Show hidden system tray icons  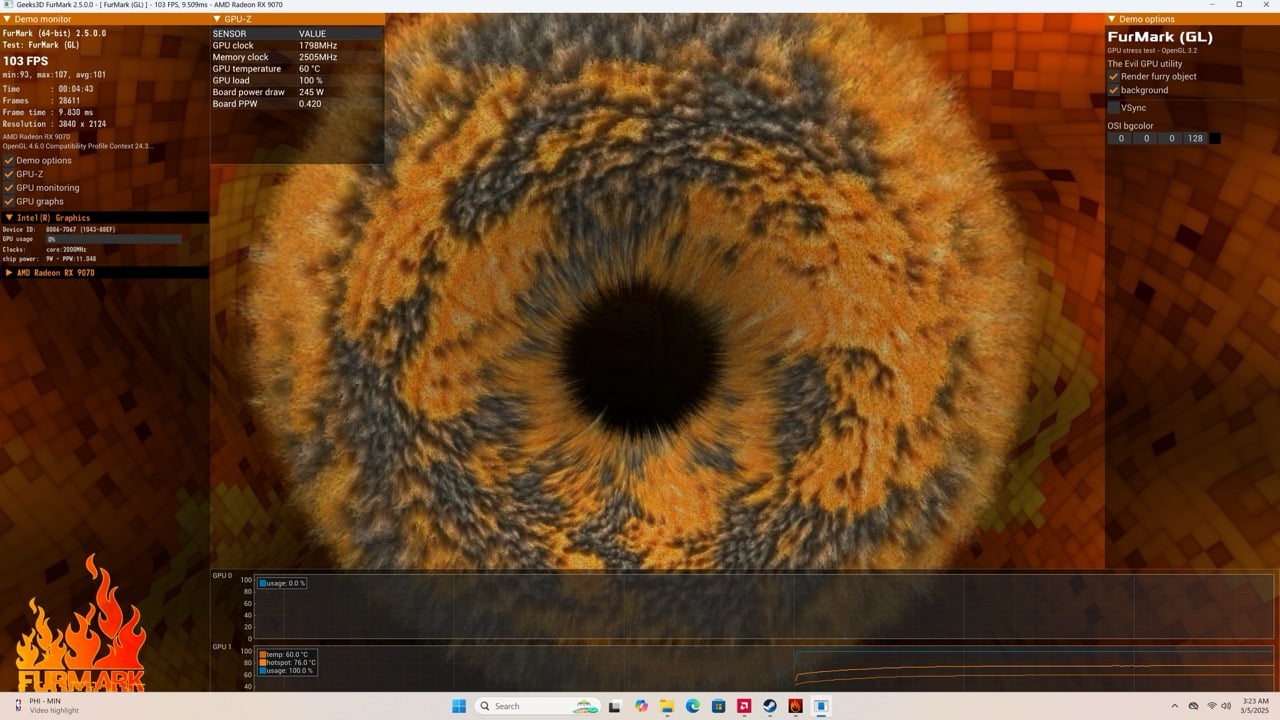coord(1175,706)
